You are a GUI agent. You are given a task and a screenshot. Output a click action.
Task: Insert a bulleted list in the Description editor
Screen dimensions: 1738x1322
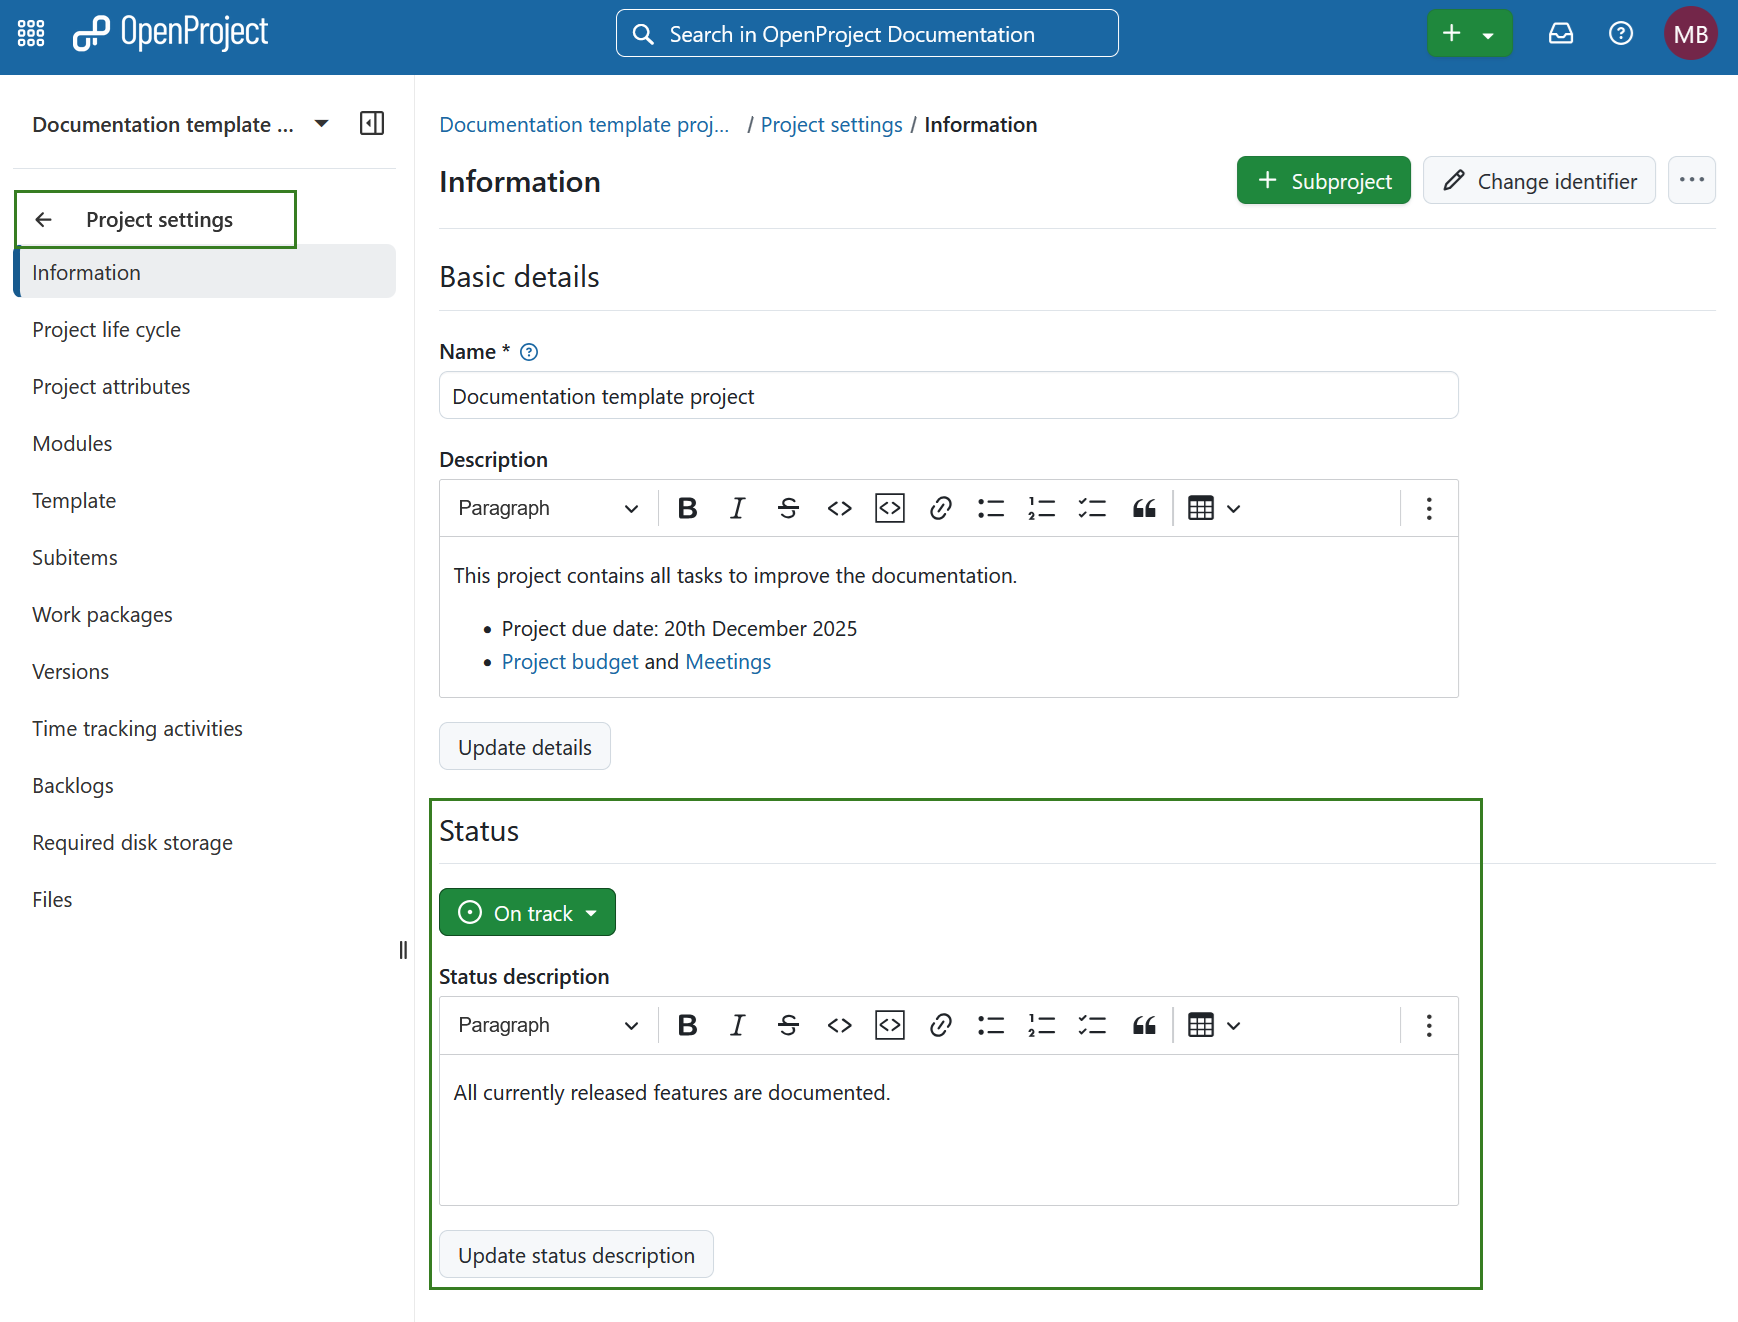(x=990, y=507)
